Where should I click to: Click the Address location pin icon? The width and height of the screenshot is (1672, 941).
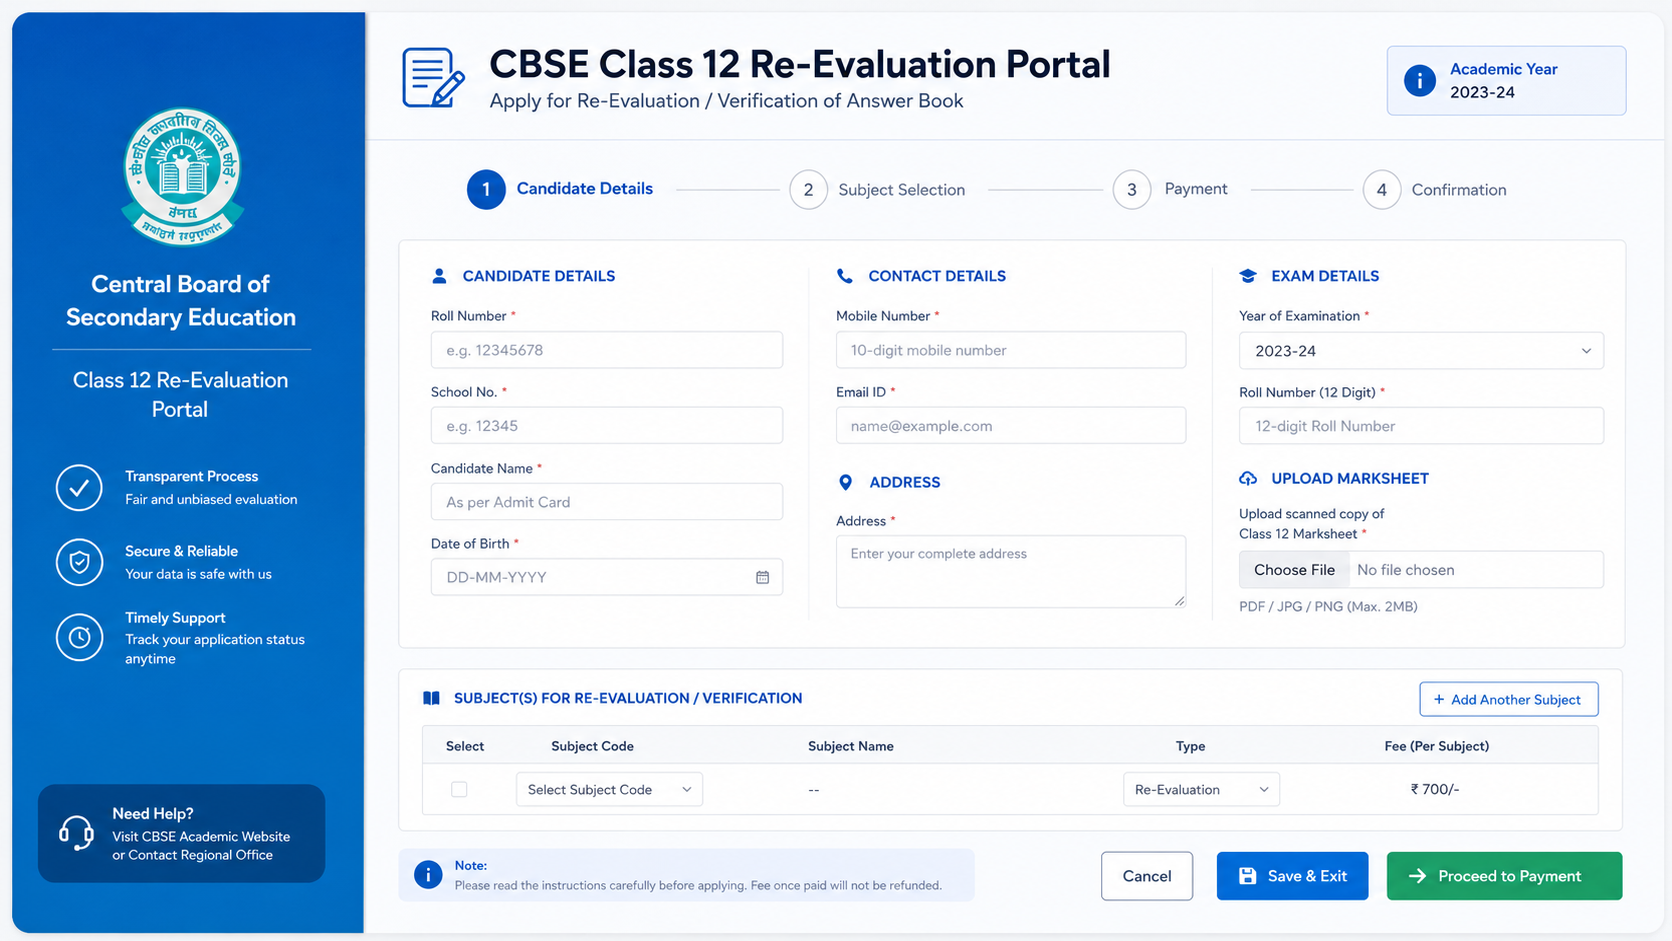(845, 482)
